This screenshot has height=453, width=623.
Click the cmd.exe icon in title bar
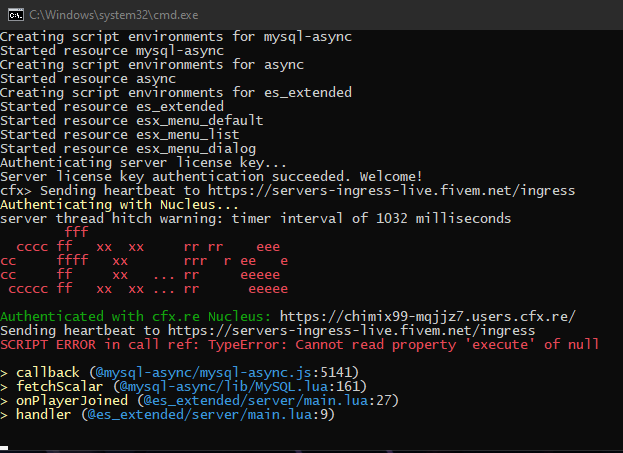pos(15,15)
